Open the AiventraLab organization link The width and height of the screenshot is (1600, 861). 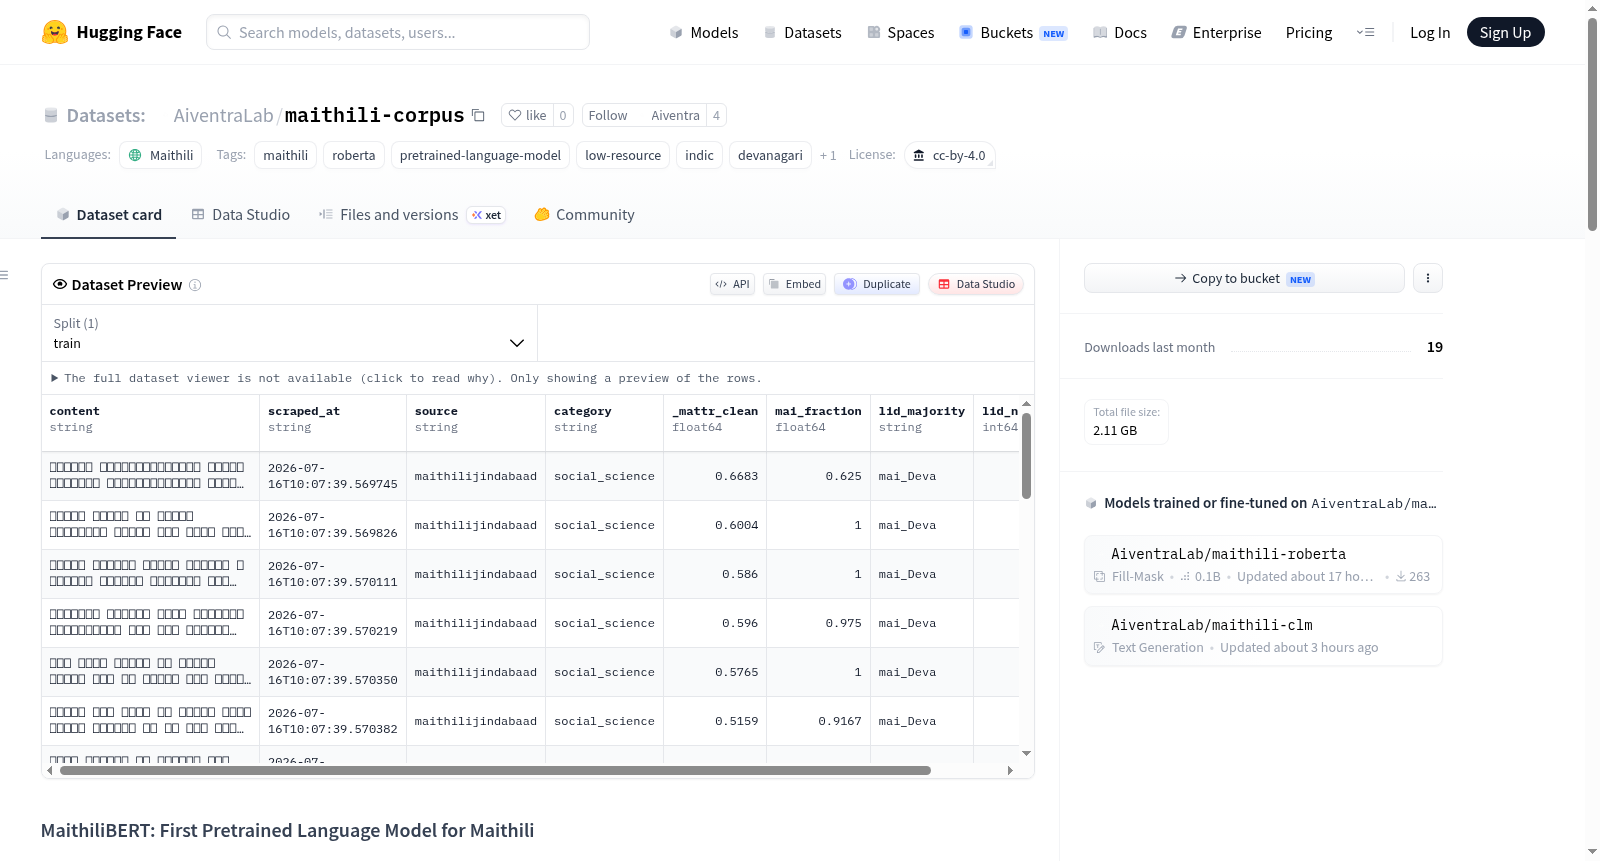coord(223,115)
